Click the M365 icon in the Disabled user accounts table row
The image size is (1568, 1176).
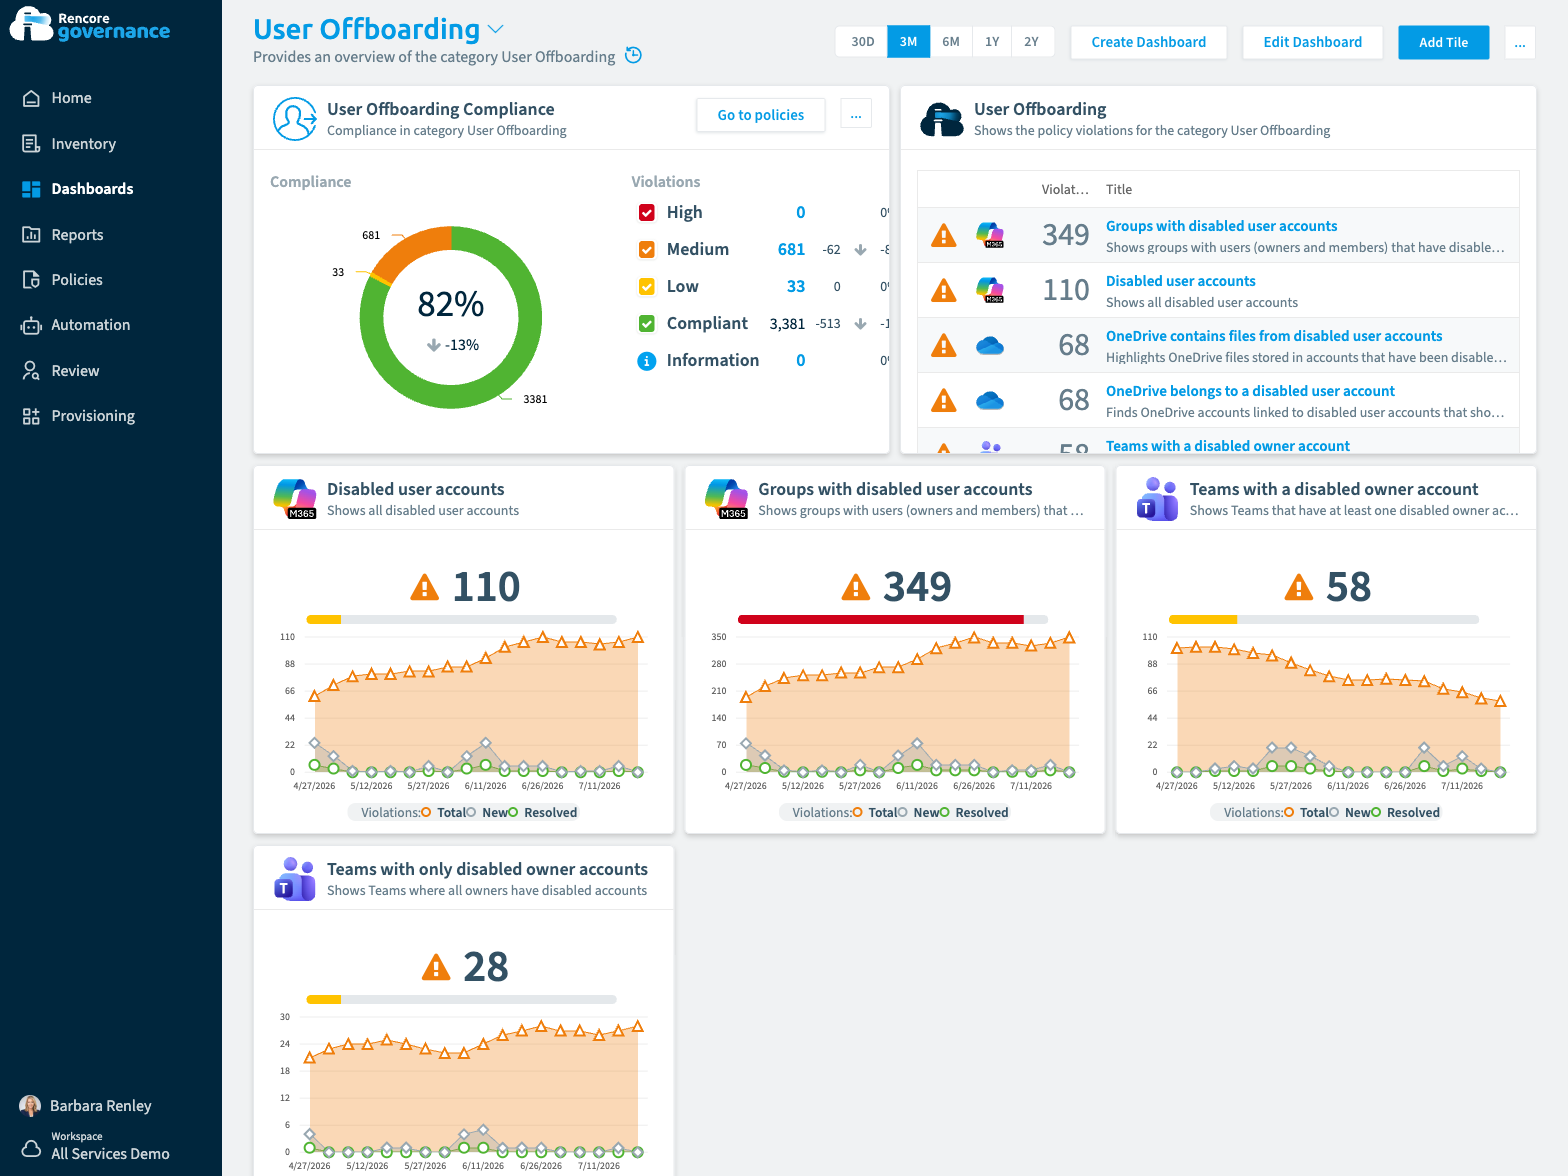(990, 290)
